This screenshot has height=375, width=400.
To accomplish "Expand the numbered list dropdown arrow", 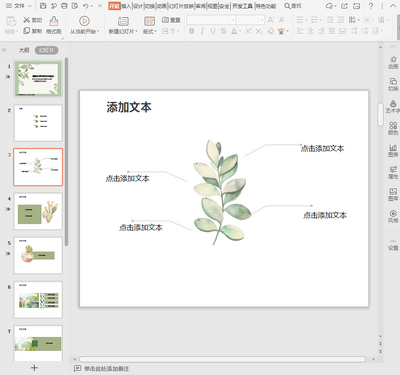I will coord(320,20).
